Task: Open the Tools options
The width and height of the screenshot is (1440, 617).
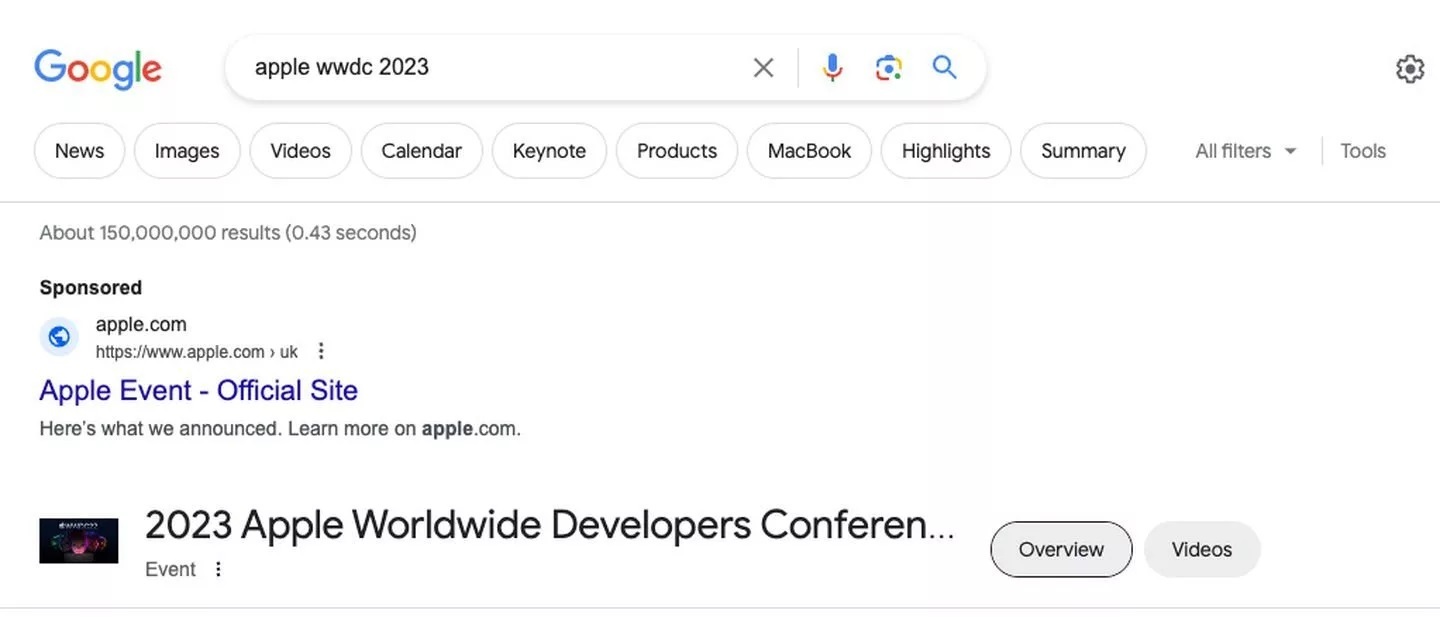Action: click(x=1363, y=151)
